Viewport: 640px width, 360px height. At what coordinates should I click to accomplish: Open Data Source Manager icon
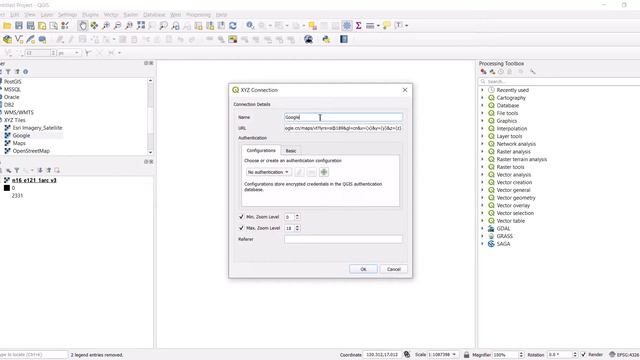(x=7, y=39)
